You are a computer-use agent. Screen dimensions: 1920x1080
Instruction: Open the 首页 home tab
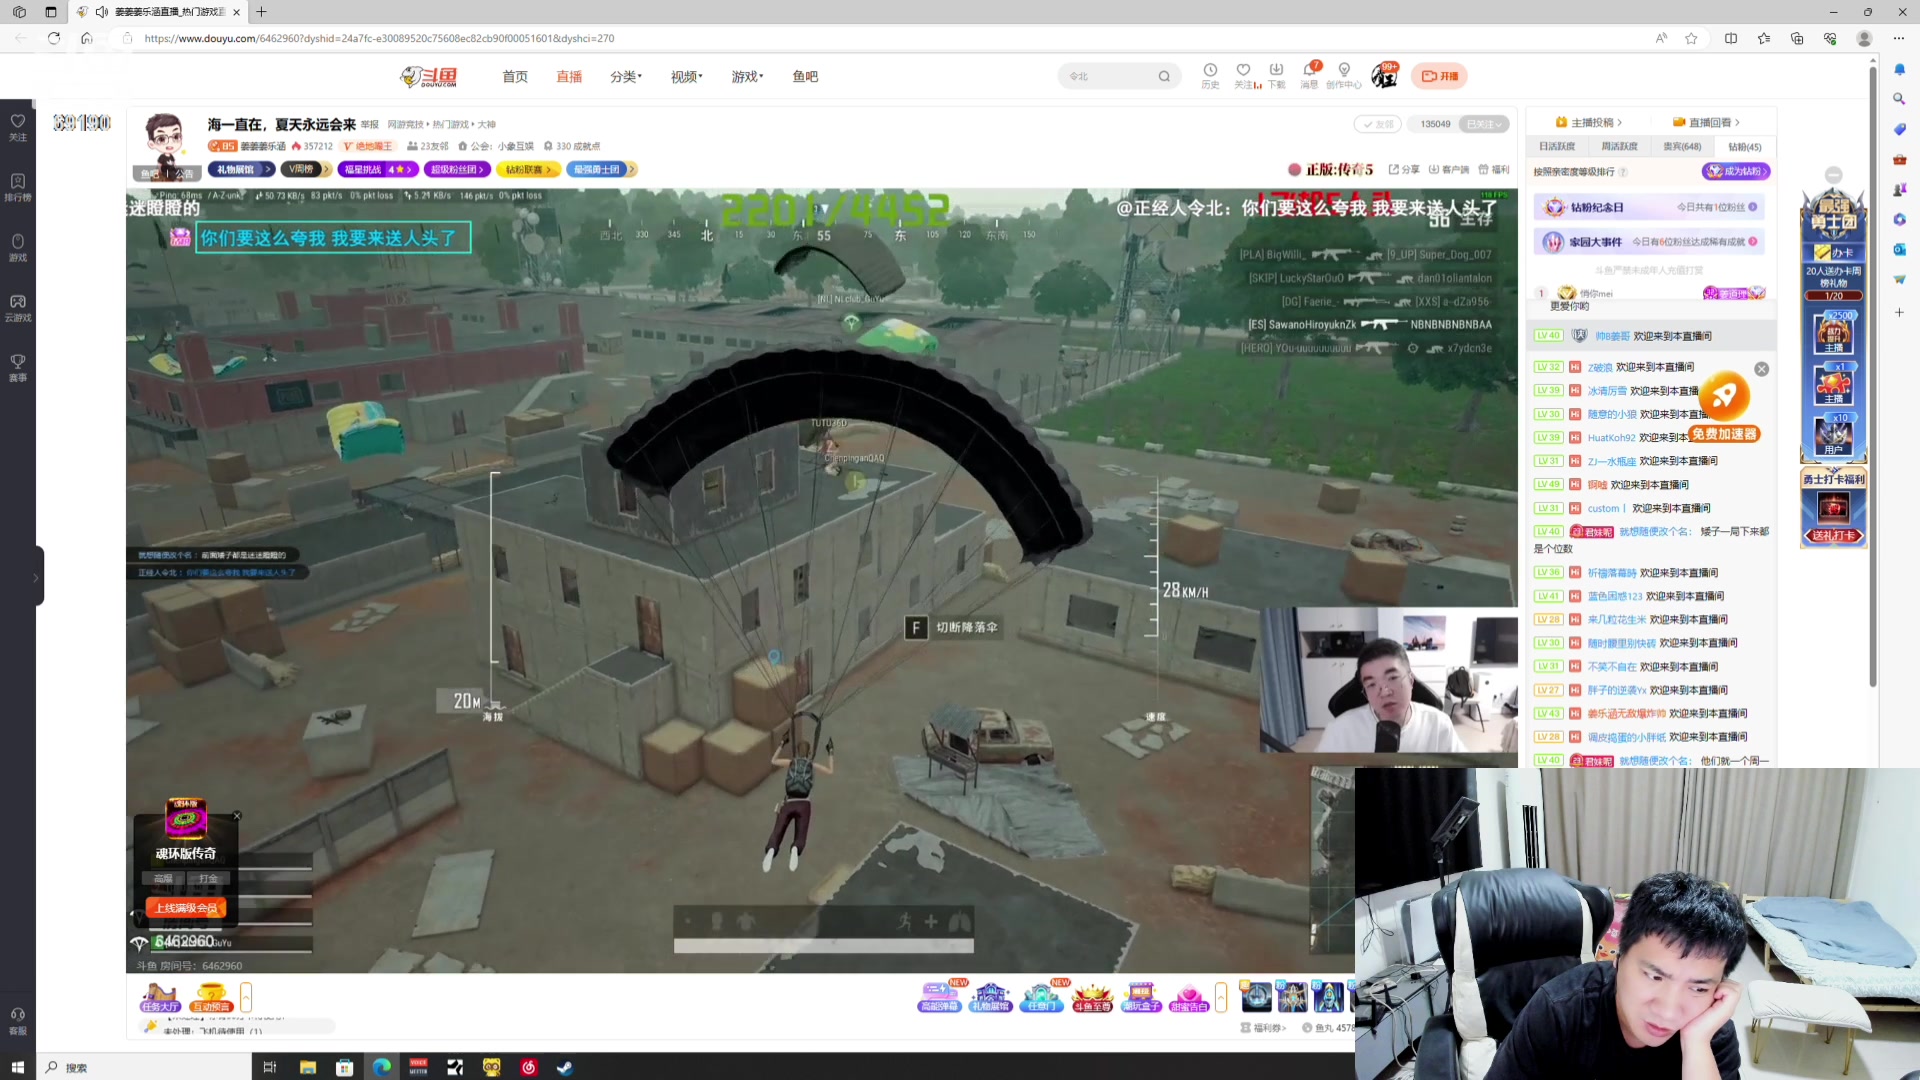pyautogui.click(x=515, y=76)
